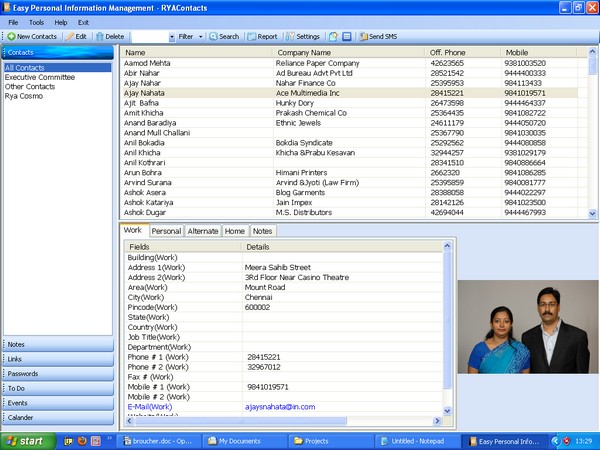
Task: Click the Send SMS button
Action: (378, 37)
